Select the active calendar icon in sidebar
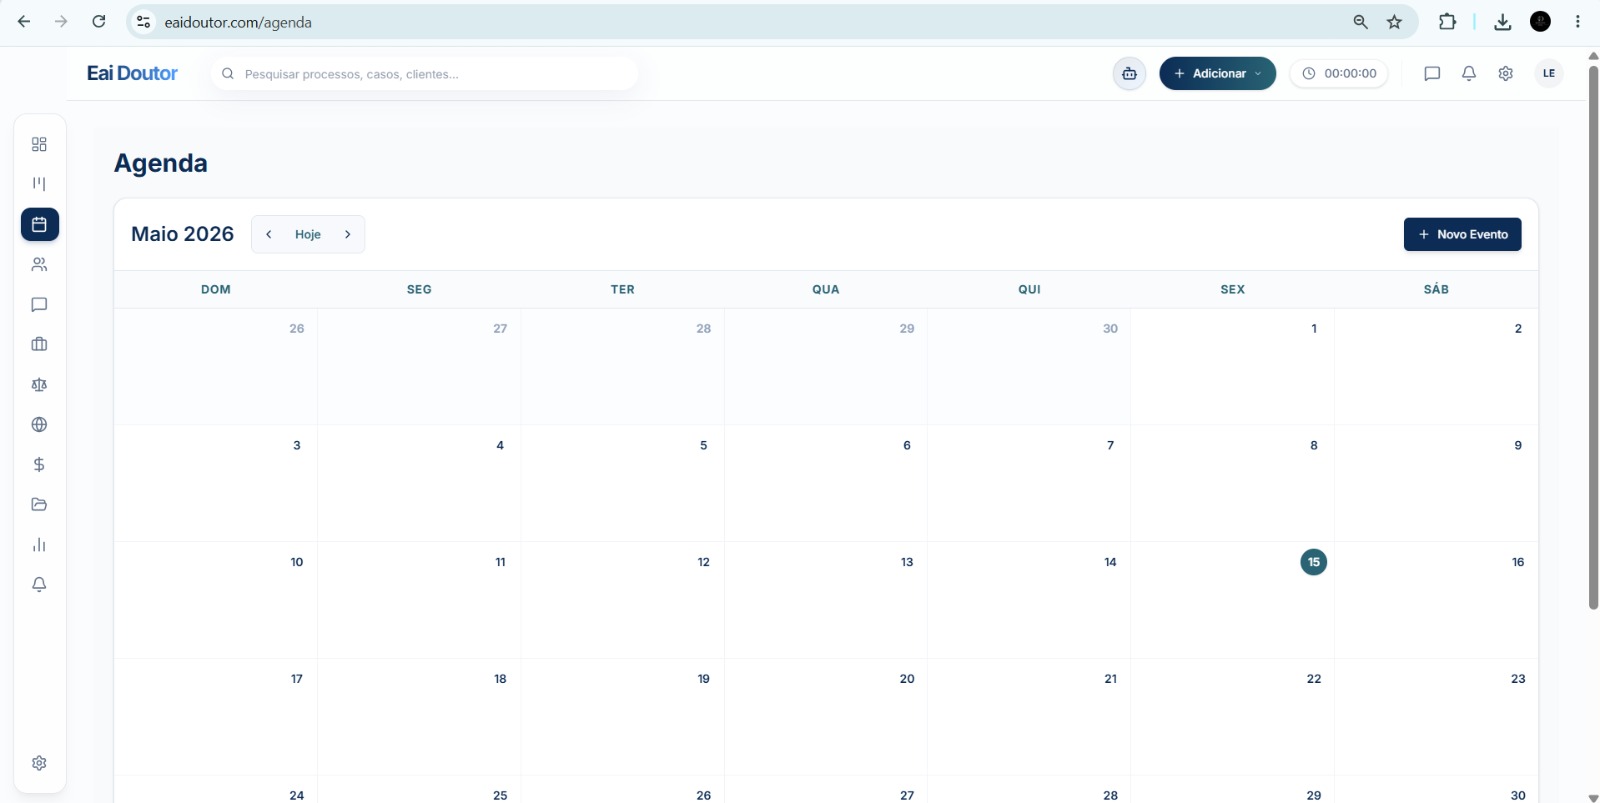 [x=40, y=225]
